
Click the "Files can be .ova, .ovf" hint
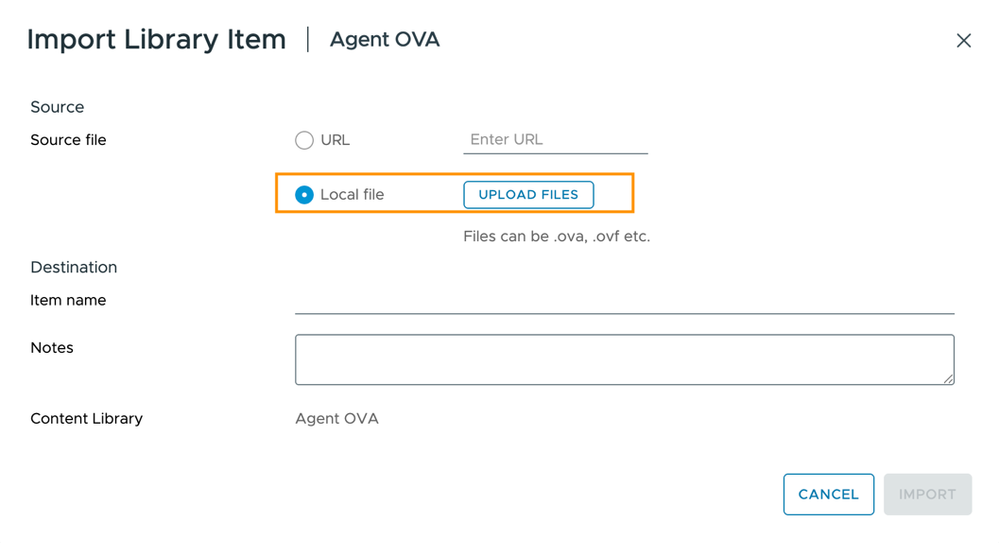point(556,237)
